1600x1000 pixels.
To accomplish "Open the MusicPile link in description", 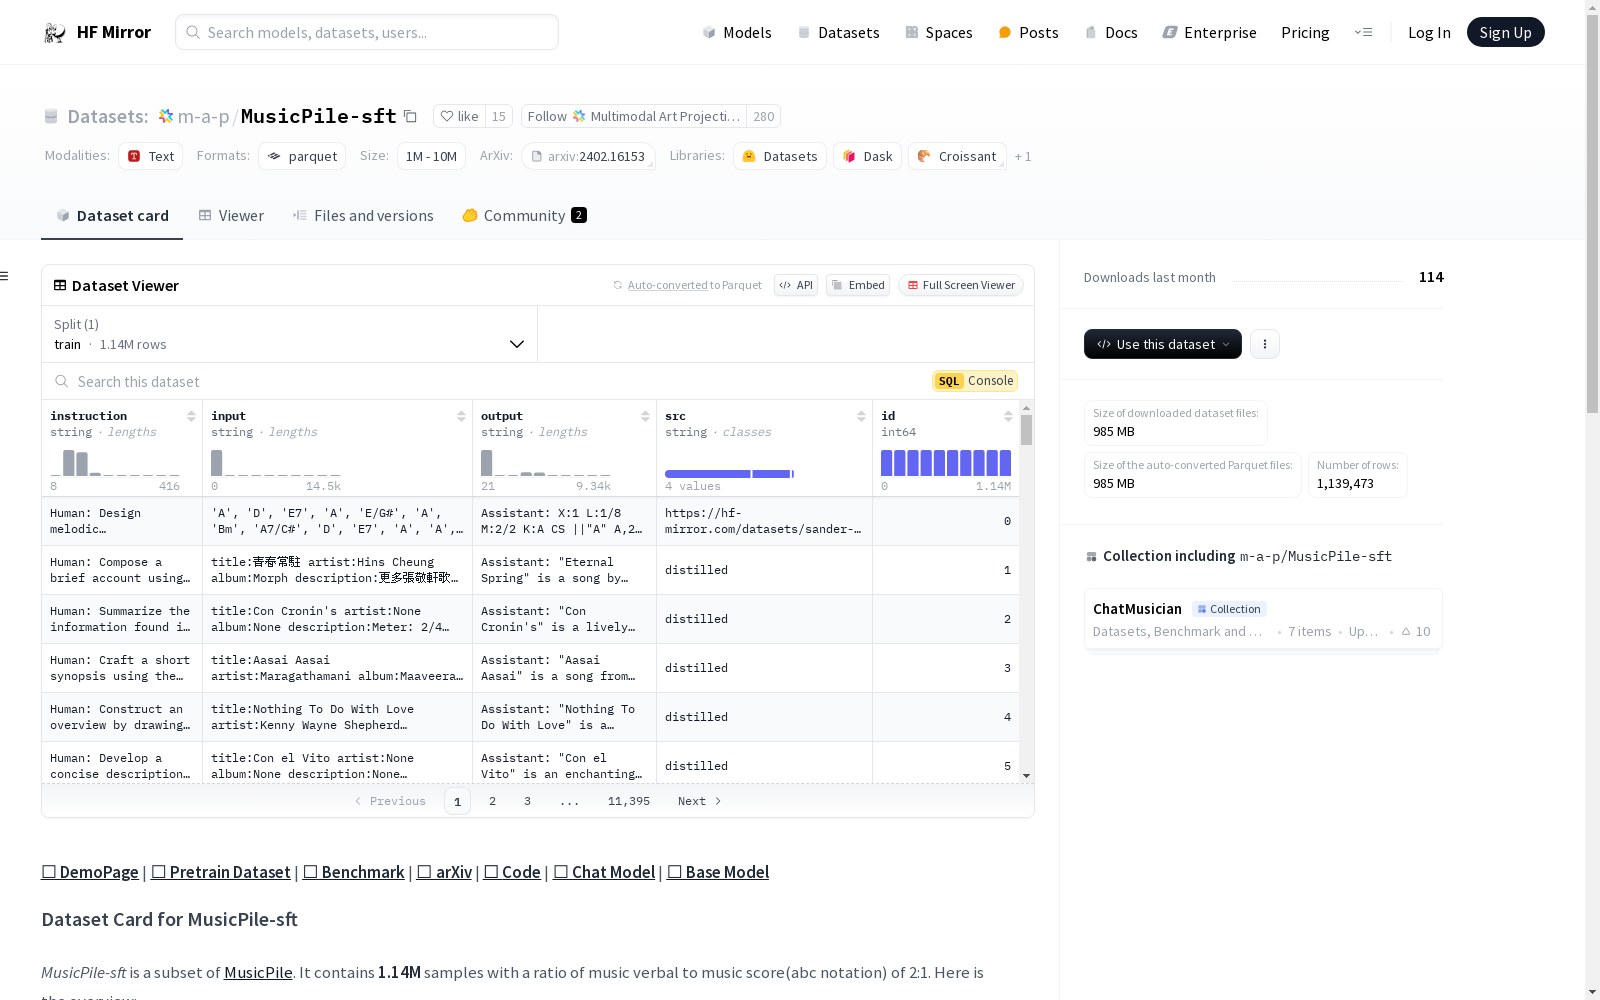I will click(x=258, y=973).
